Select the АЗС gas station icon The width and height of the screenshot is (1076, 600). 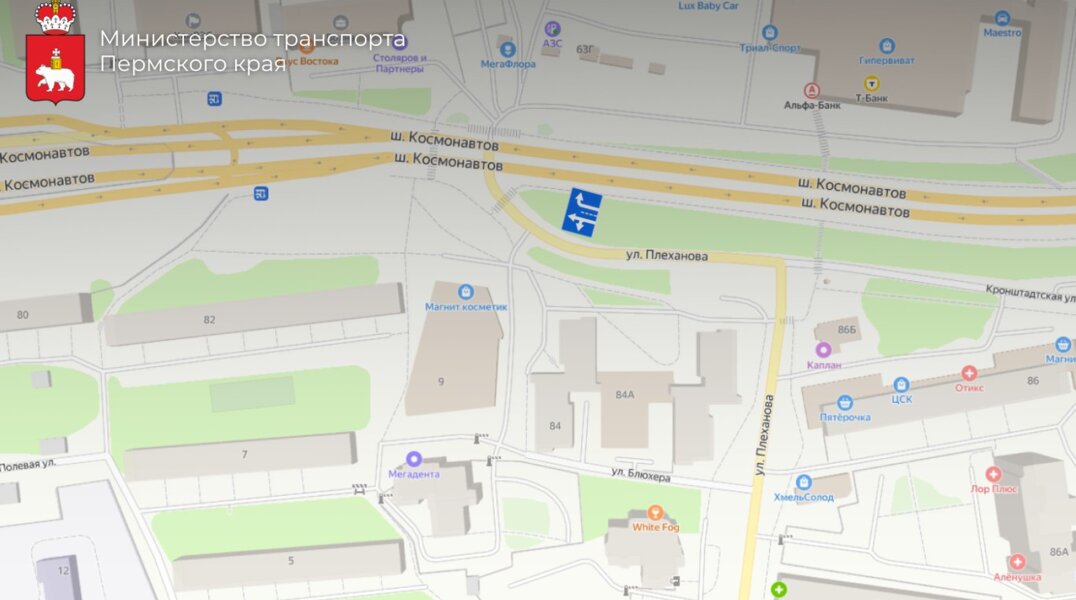point(552,29)
